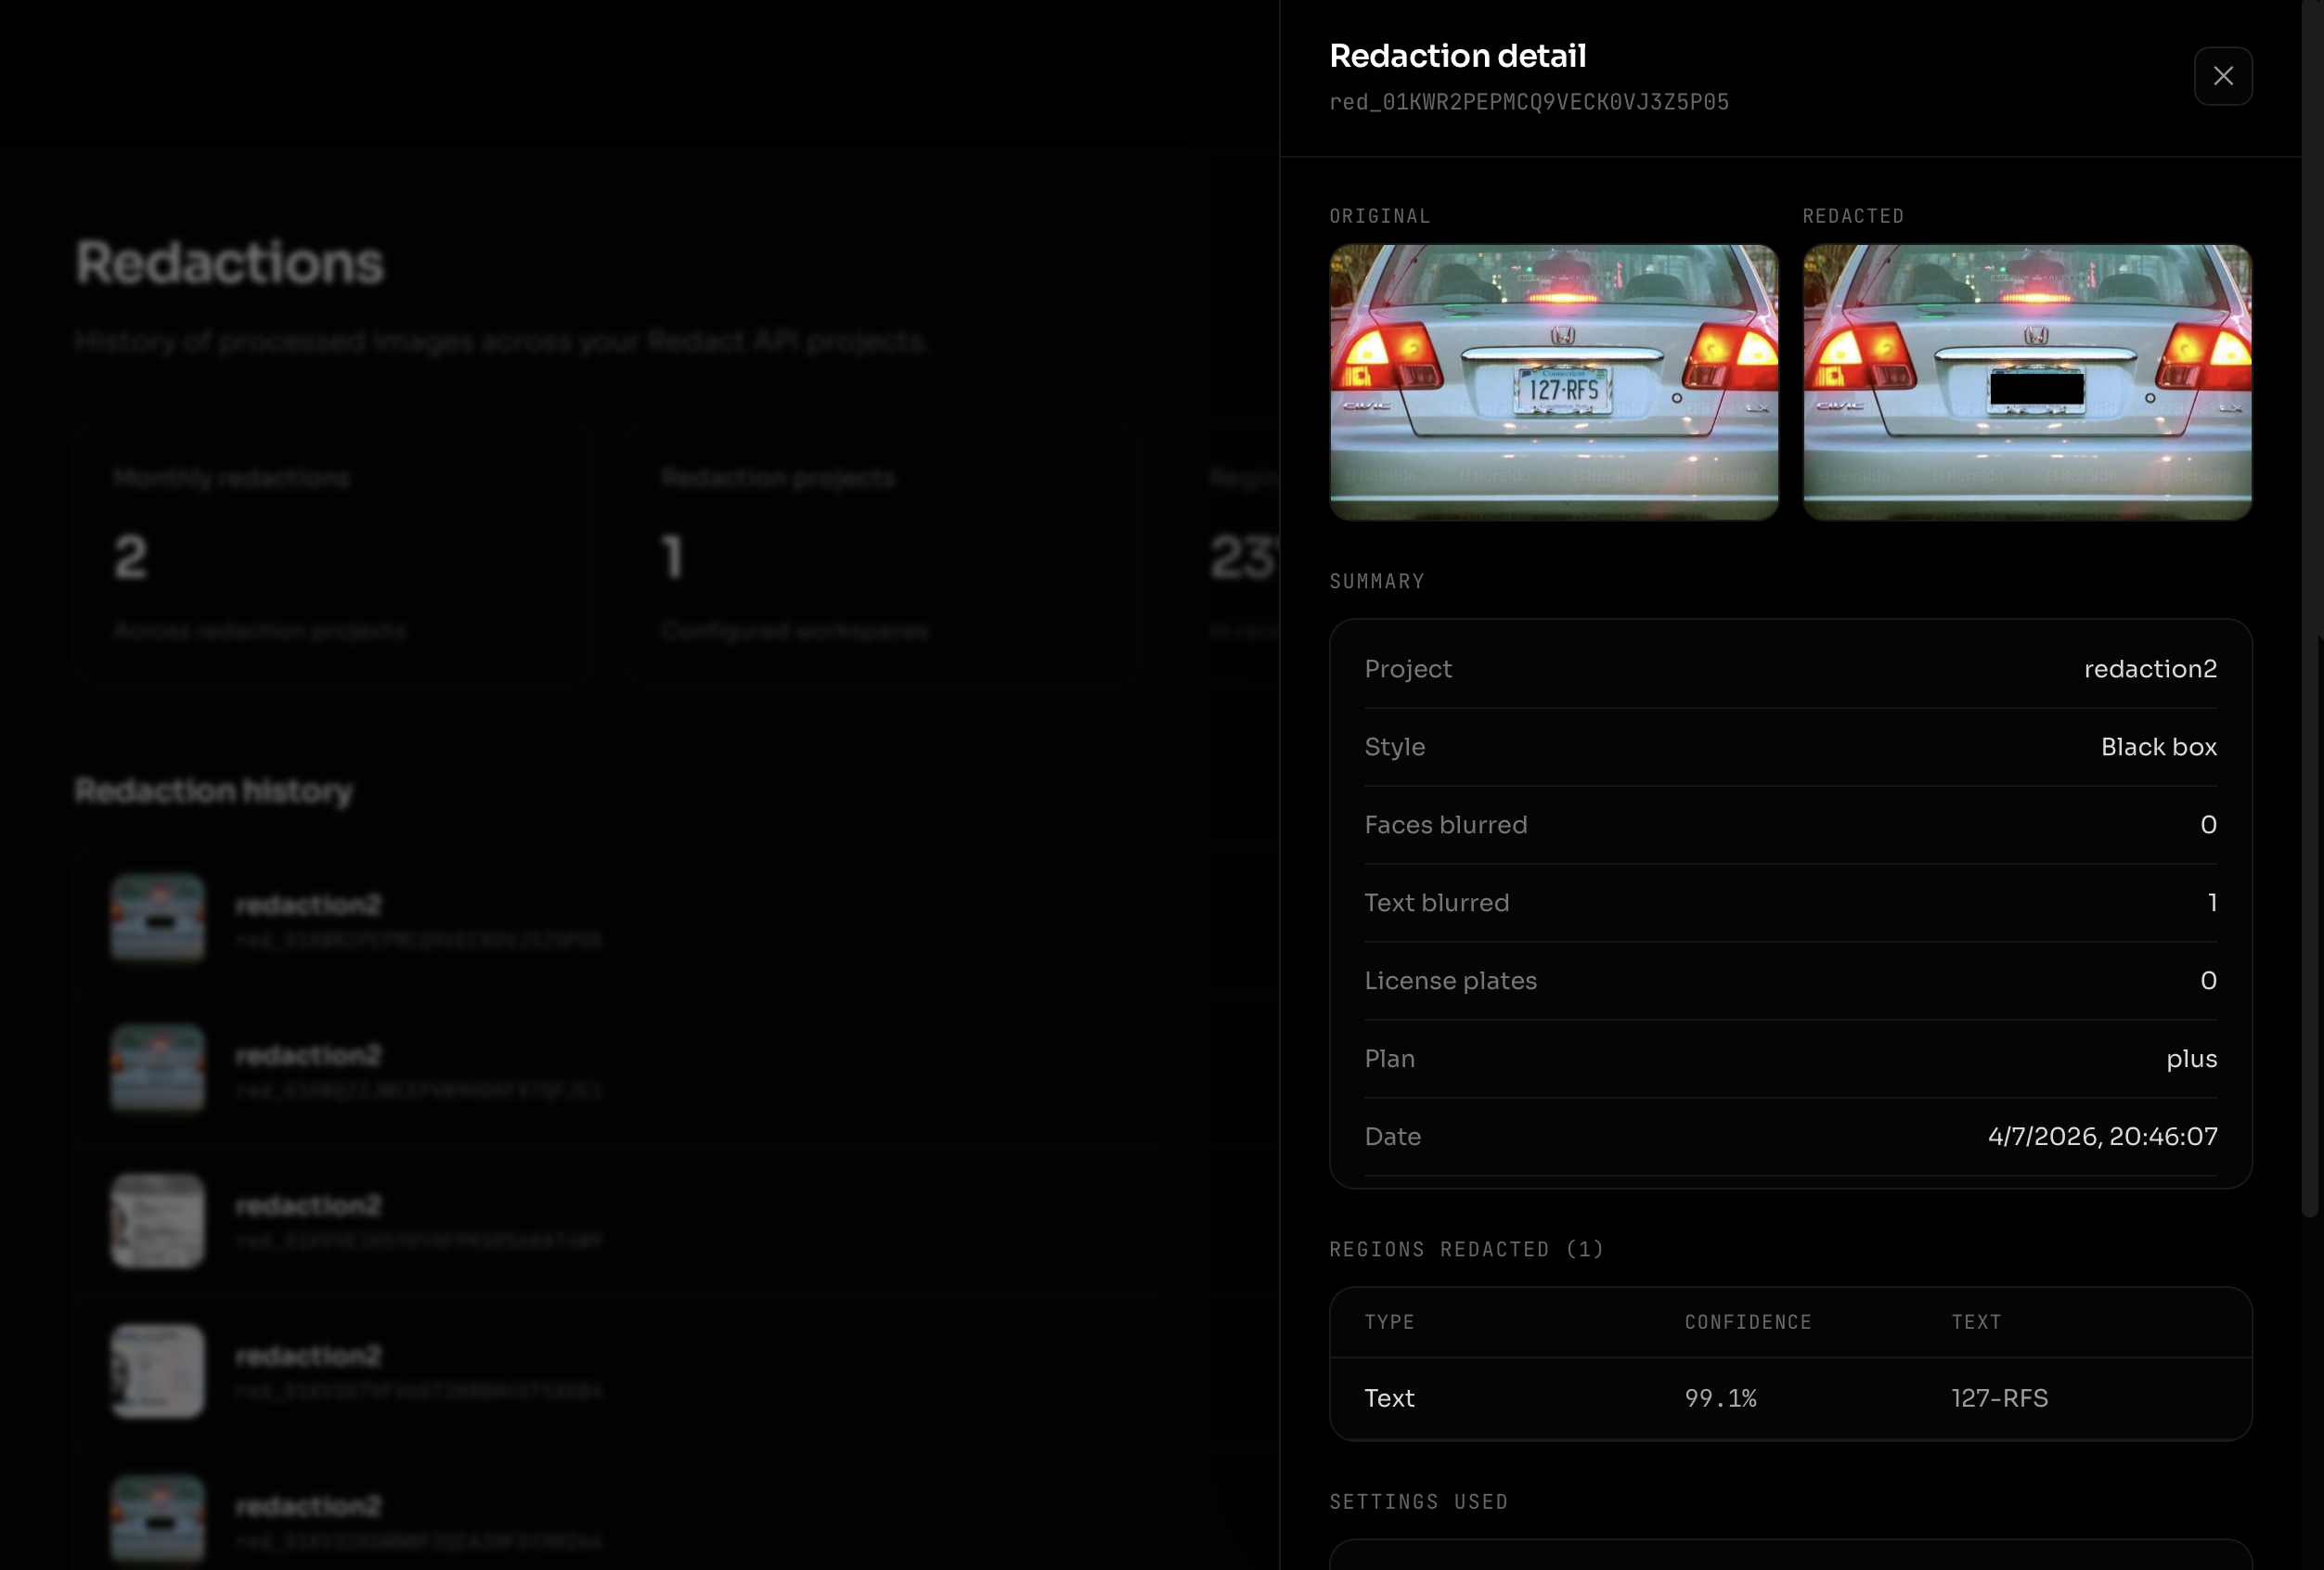
Task: Close the Redaction detail panel
Action: coord(2222,76)
